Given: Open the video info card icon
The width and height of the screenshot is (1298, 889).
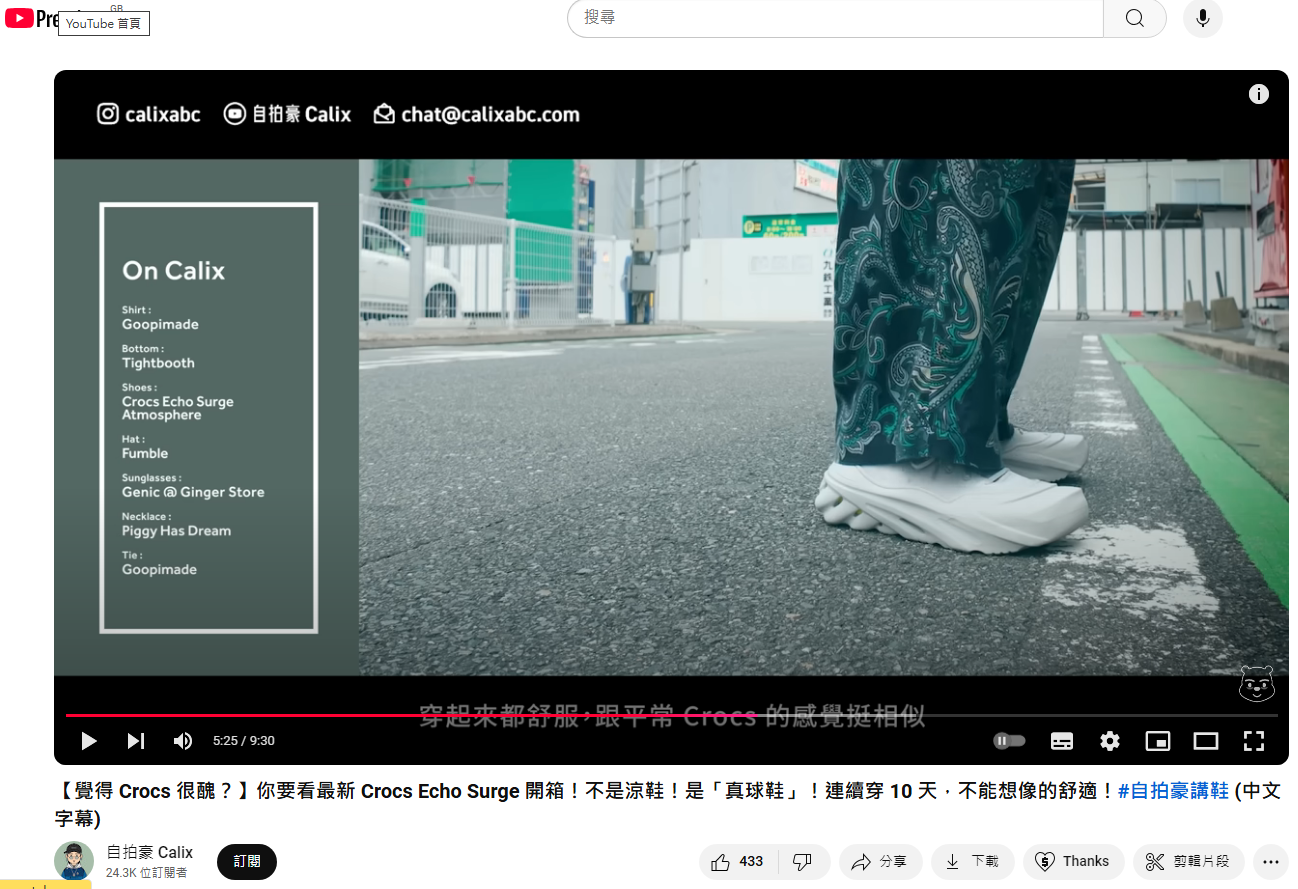Looking at the screenshot, I should coord(1258,94).
